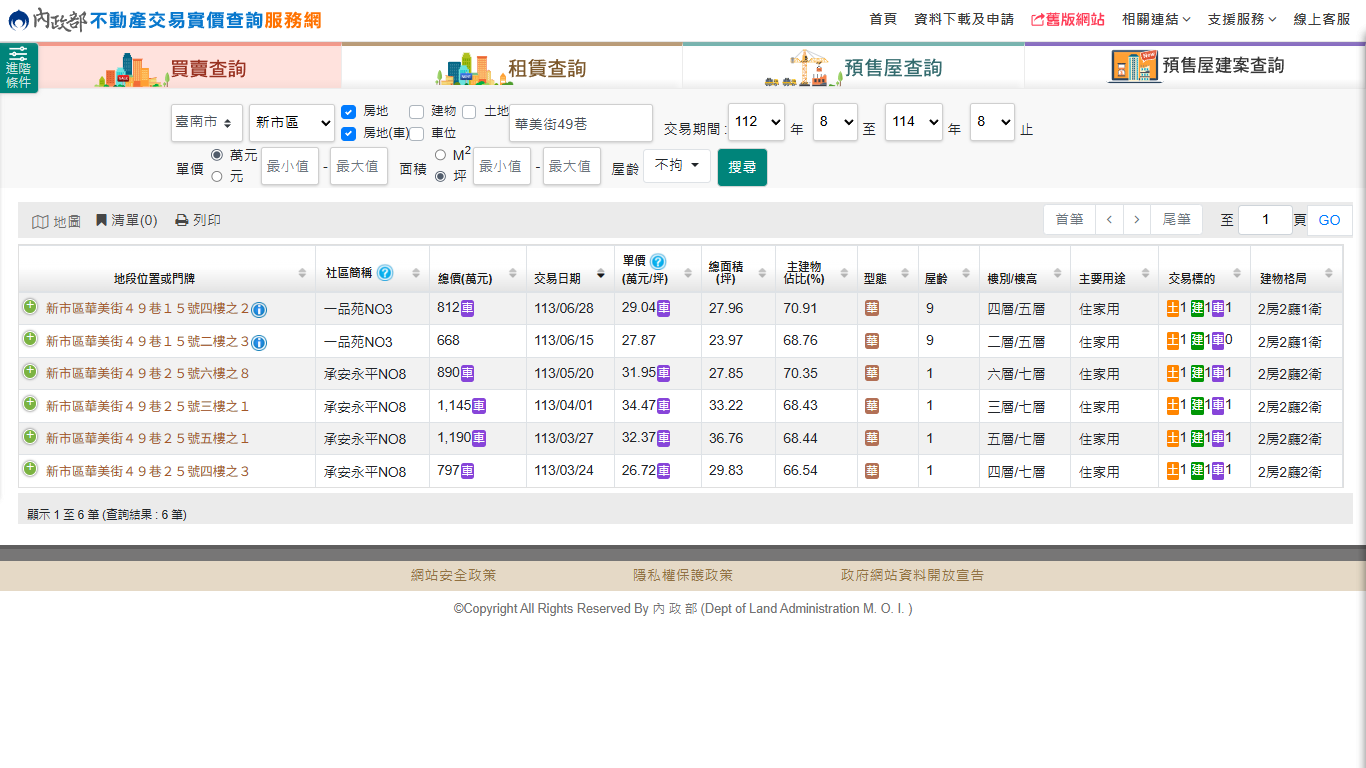Expand the first row's green plus icon
1366x768 pixels.
[x=30, y=307]
